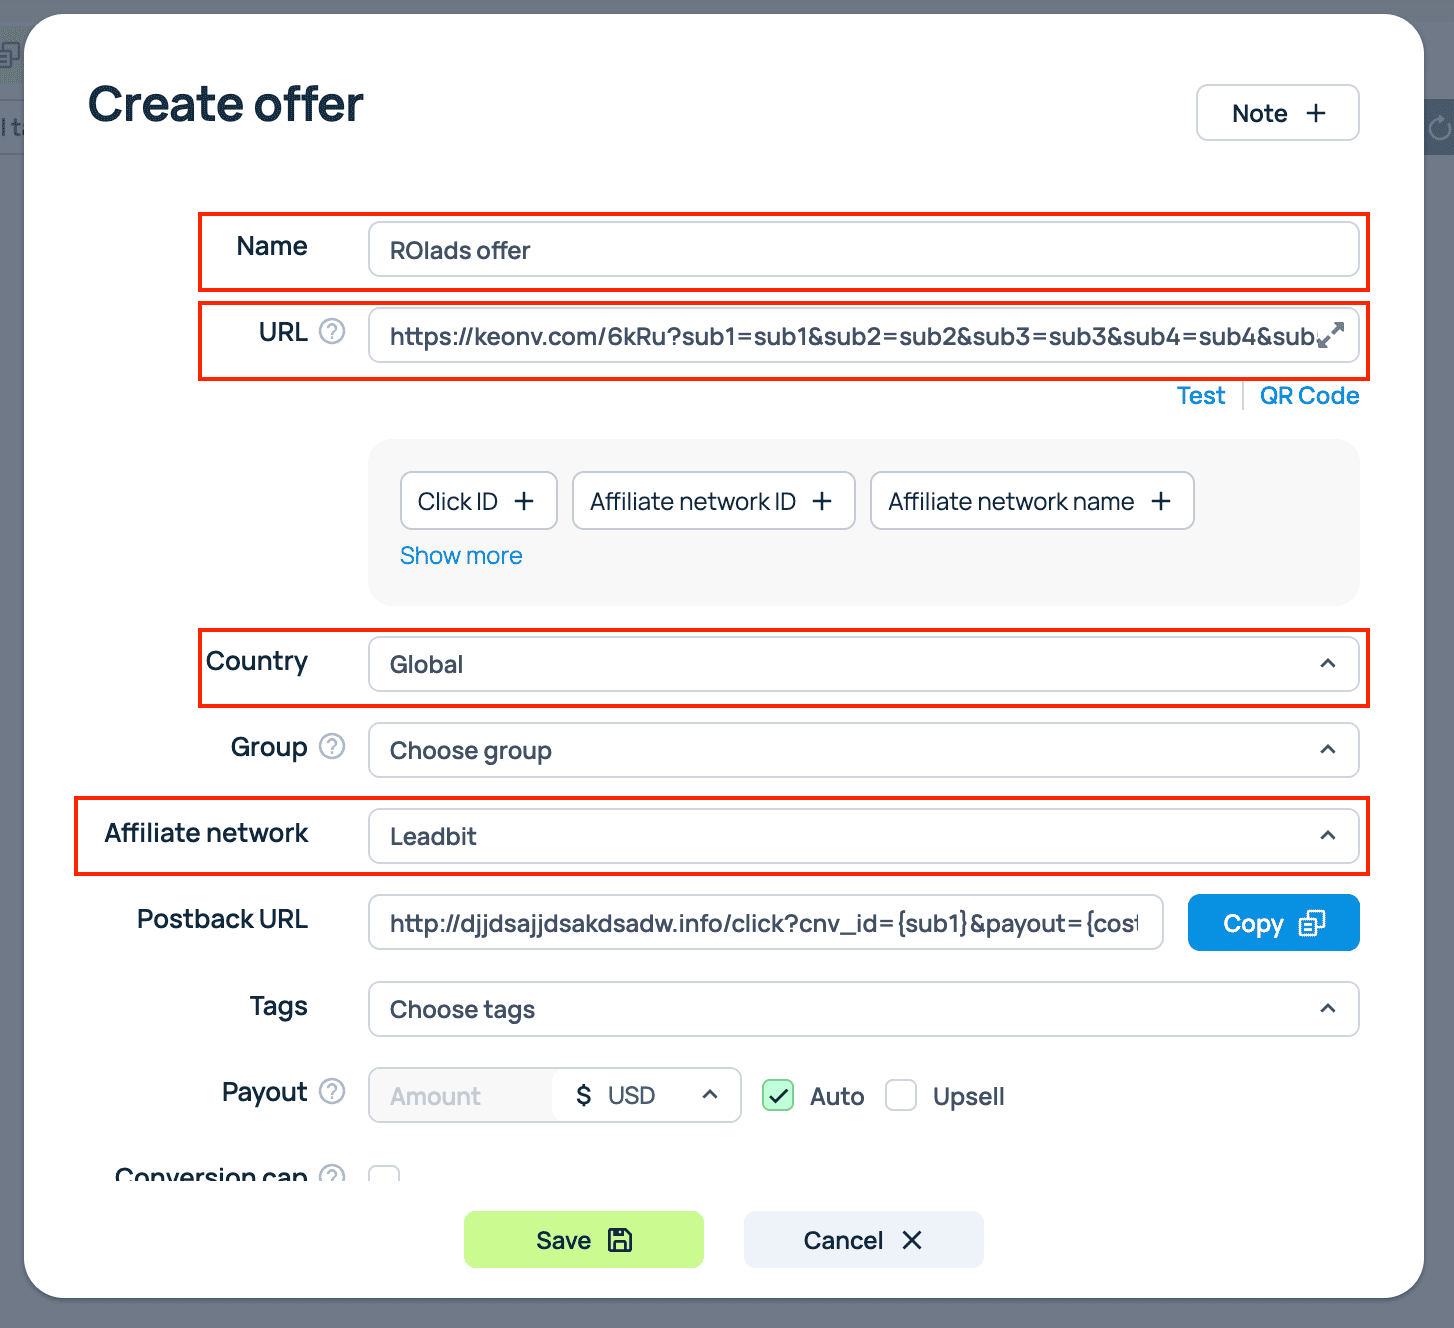Open the Choose tags dropdown
The height and width of the screenshot is (1328, 1454).
(863, 1009)
